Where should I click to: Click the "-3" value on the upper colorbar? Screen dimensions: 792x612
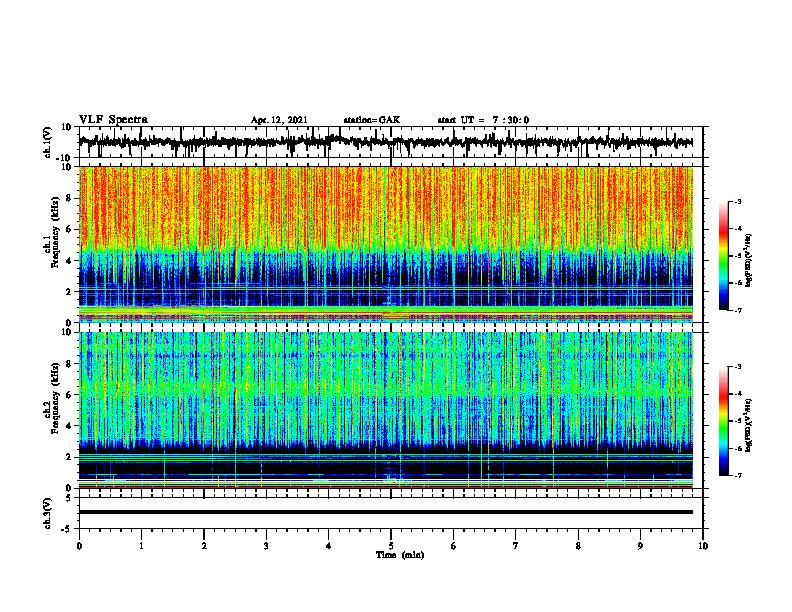tap(737, 202)
